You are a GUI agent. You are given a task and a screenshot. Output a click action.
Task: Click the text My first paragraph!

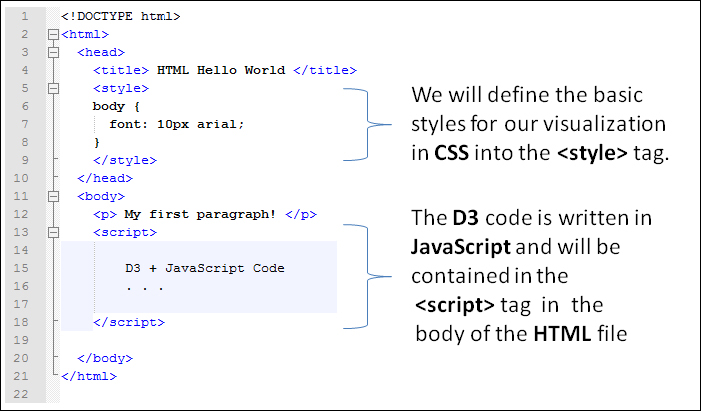pos(200,214)
